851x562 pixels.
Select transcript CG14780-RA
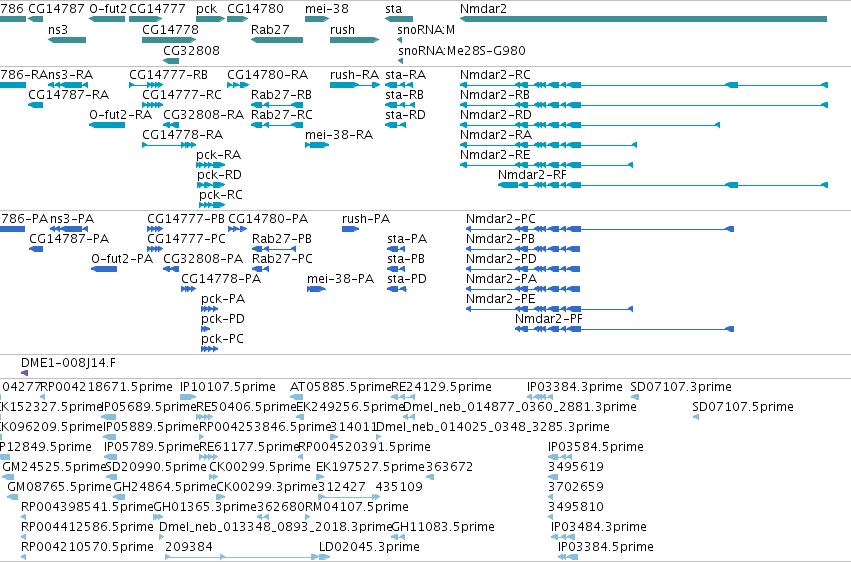coord(267,74)
